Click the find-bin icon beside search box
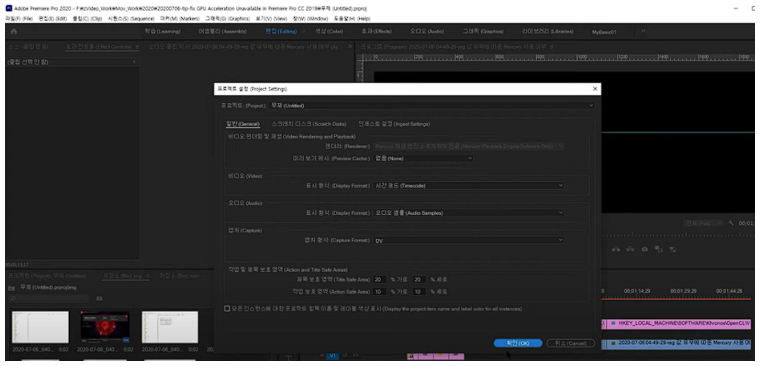Image resolution: width=760 pixels, height=366 pixels. click(x=98, y=298)
